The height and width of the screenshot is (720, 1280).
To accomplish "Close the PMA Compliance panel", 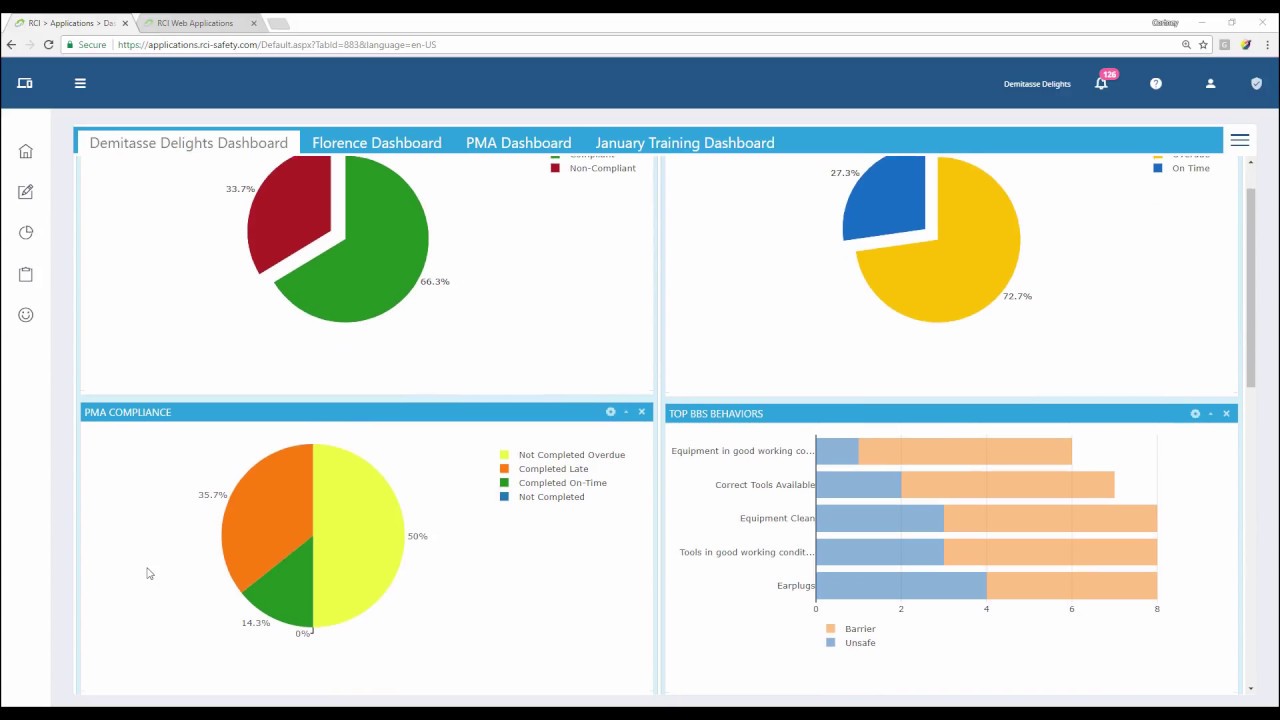I will pyautogui.click(x=642, y=412).
